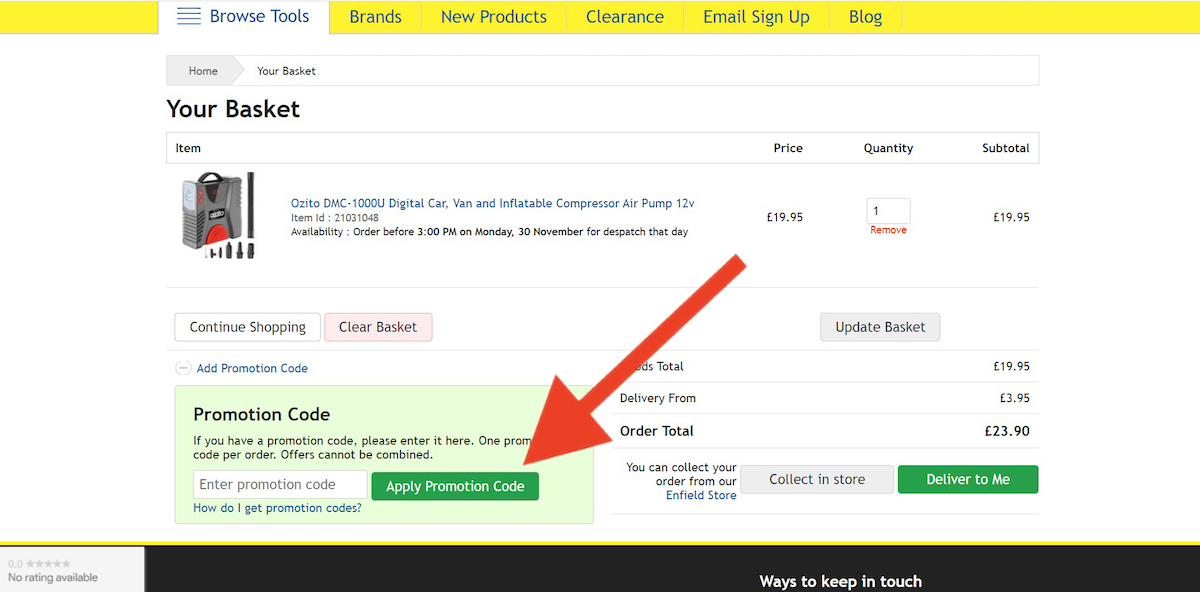Open the Ozito DMC-1000U product link

493,203
